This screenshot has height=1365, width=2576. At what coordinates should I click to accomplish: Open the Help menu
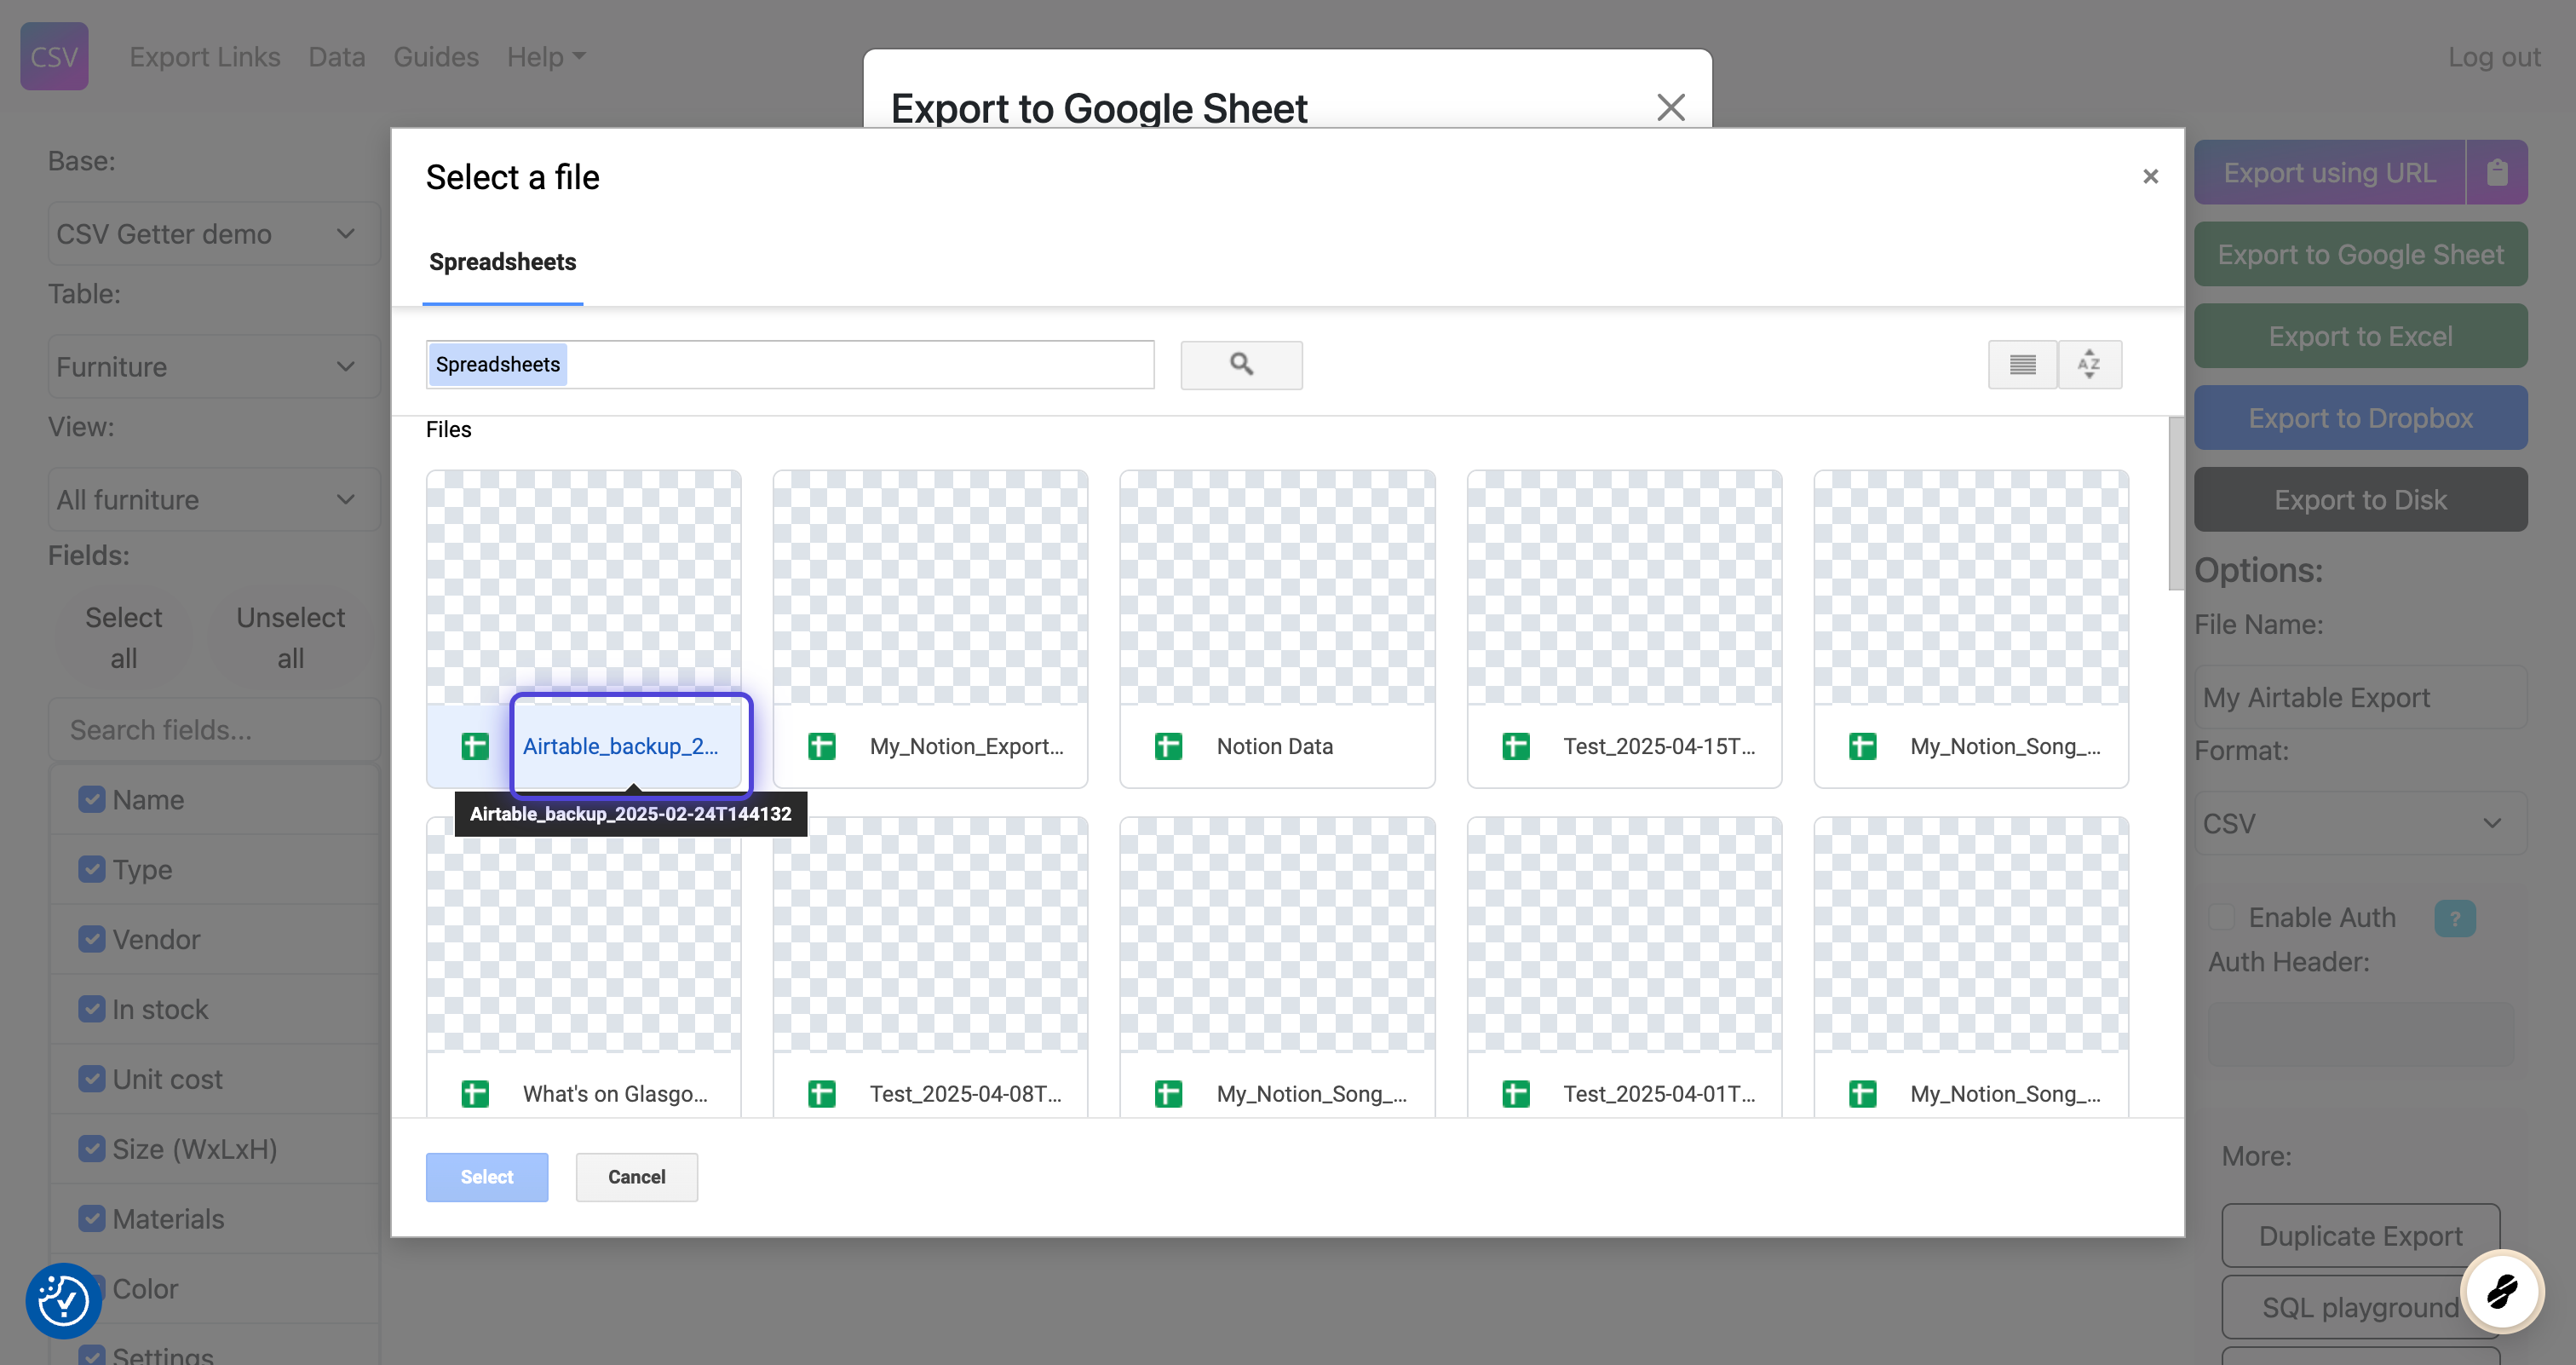click(545, 56)
